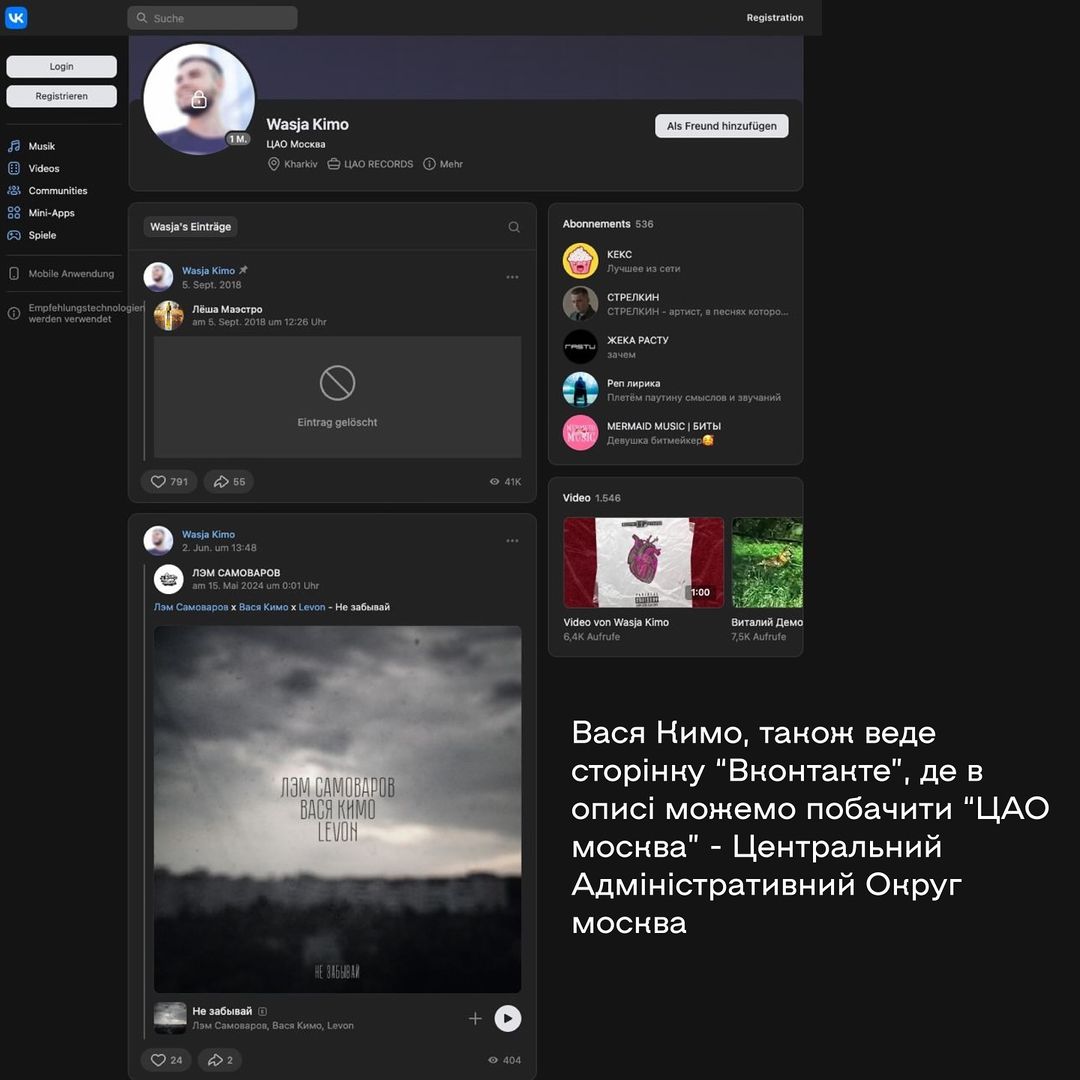
Task: Add Не забывай track with plus icon
Action: click(475, 1018)
